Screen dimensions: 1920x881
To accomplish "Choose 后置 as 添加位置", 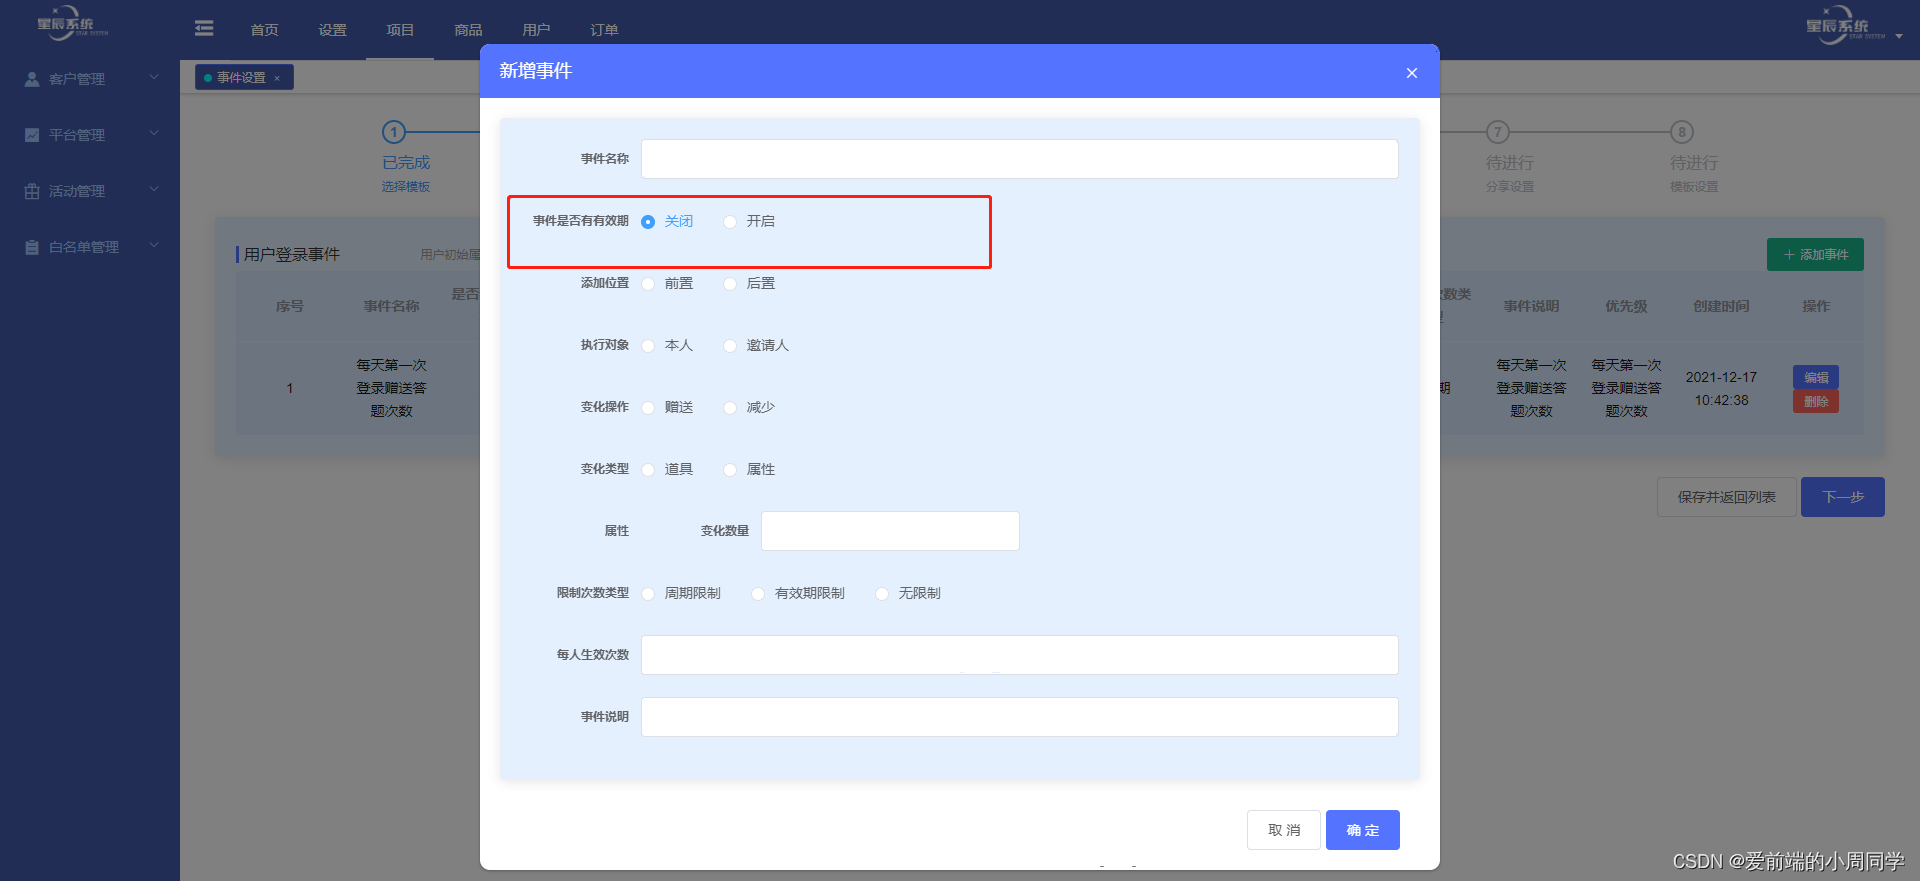I will 730,284.
